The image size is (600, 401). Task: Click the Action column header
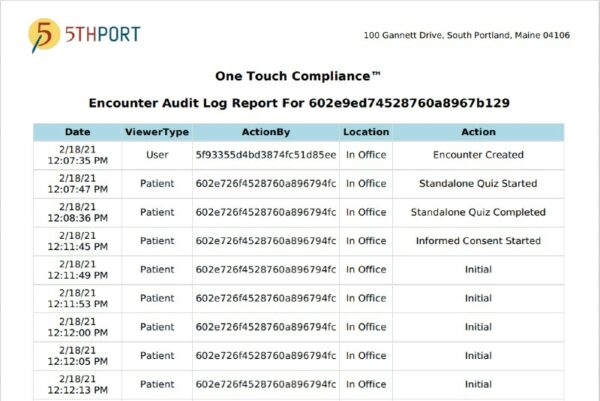(478, 132)
